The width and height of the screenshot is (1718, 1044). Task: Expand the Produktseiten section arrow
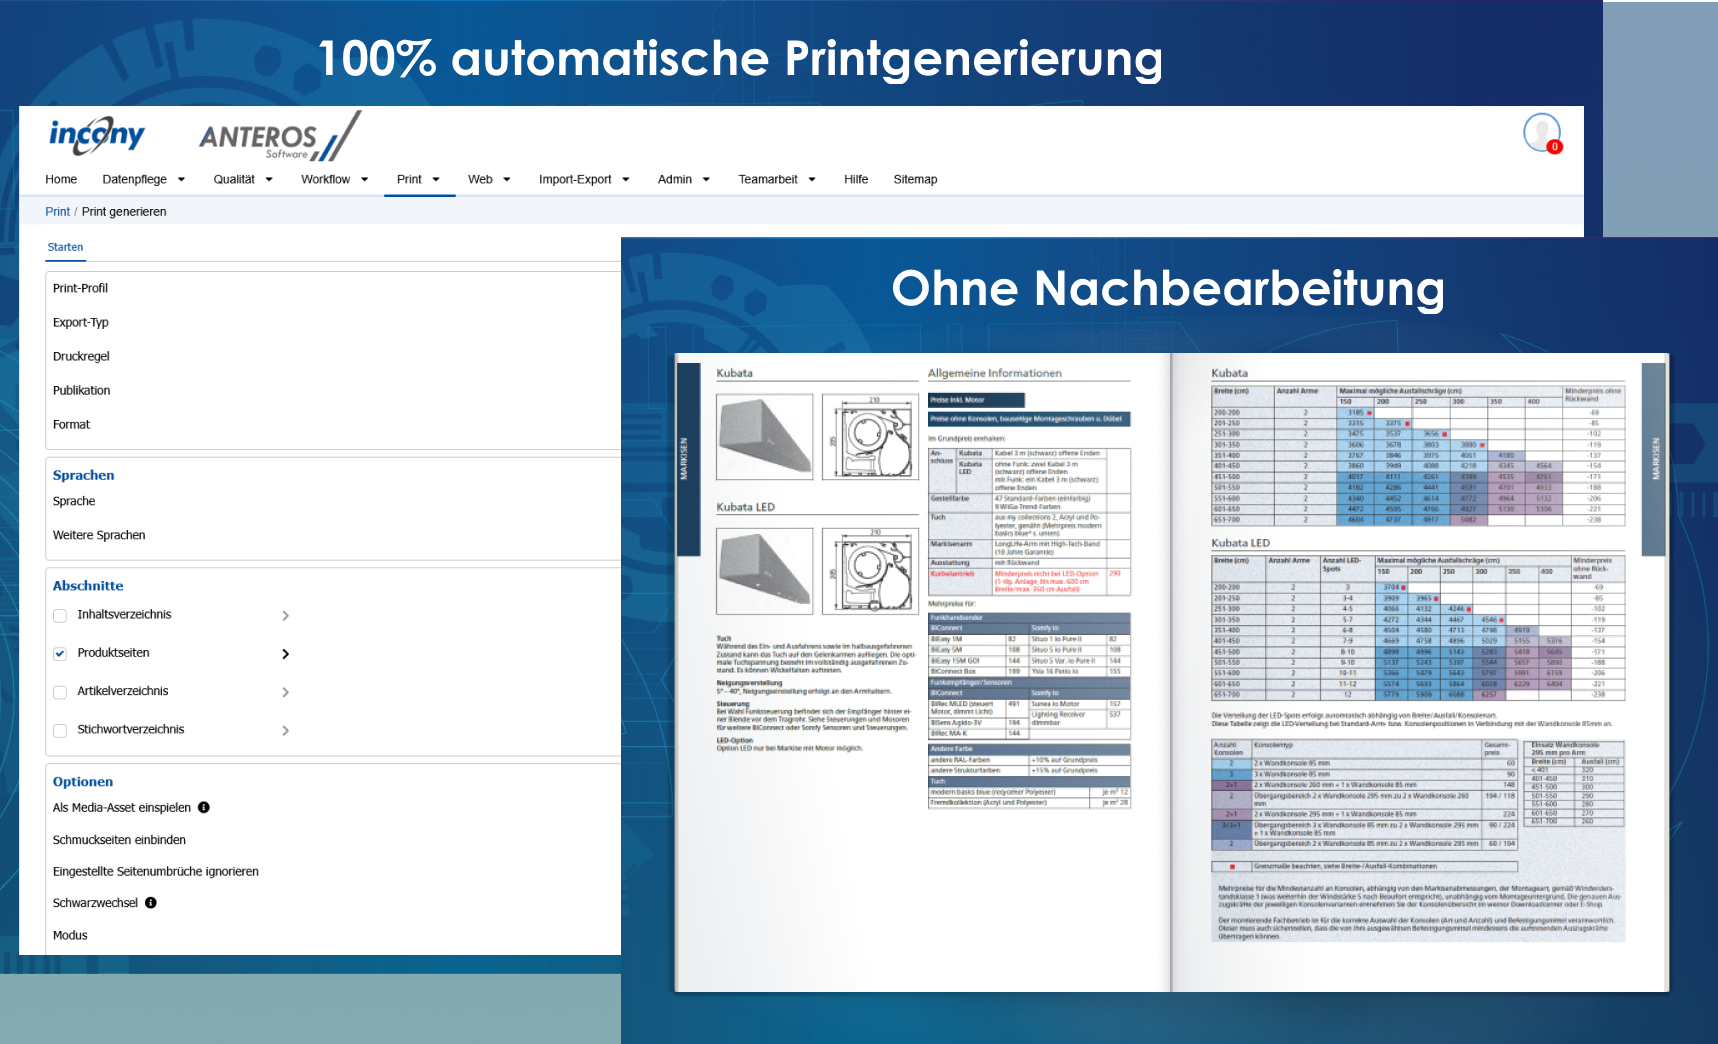point(286,654)
